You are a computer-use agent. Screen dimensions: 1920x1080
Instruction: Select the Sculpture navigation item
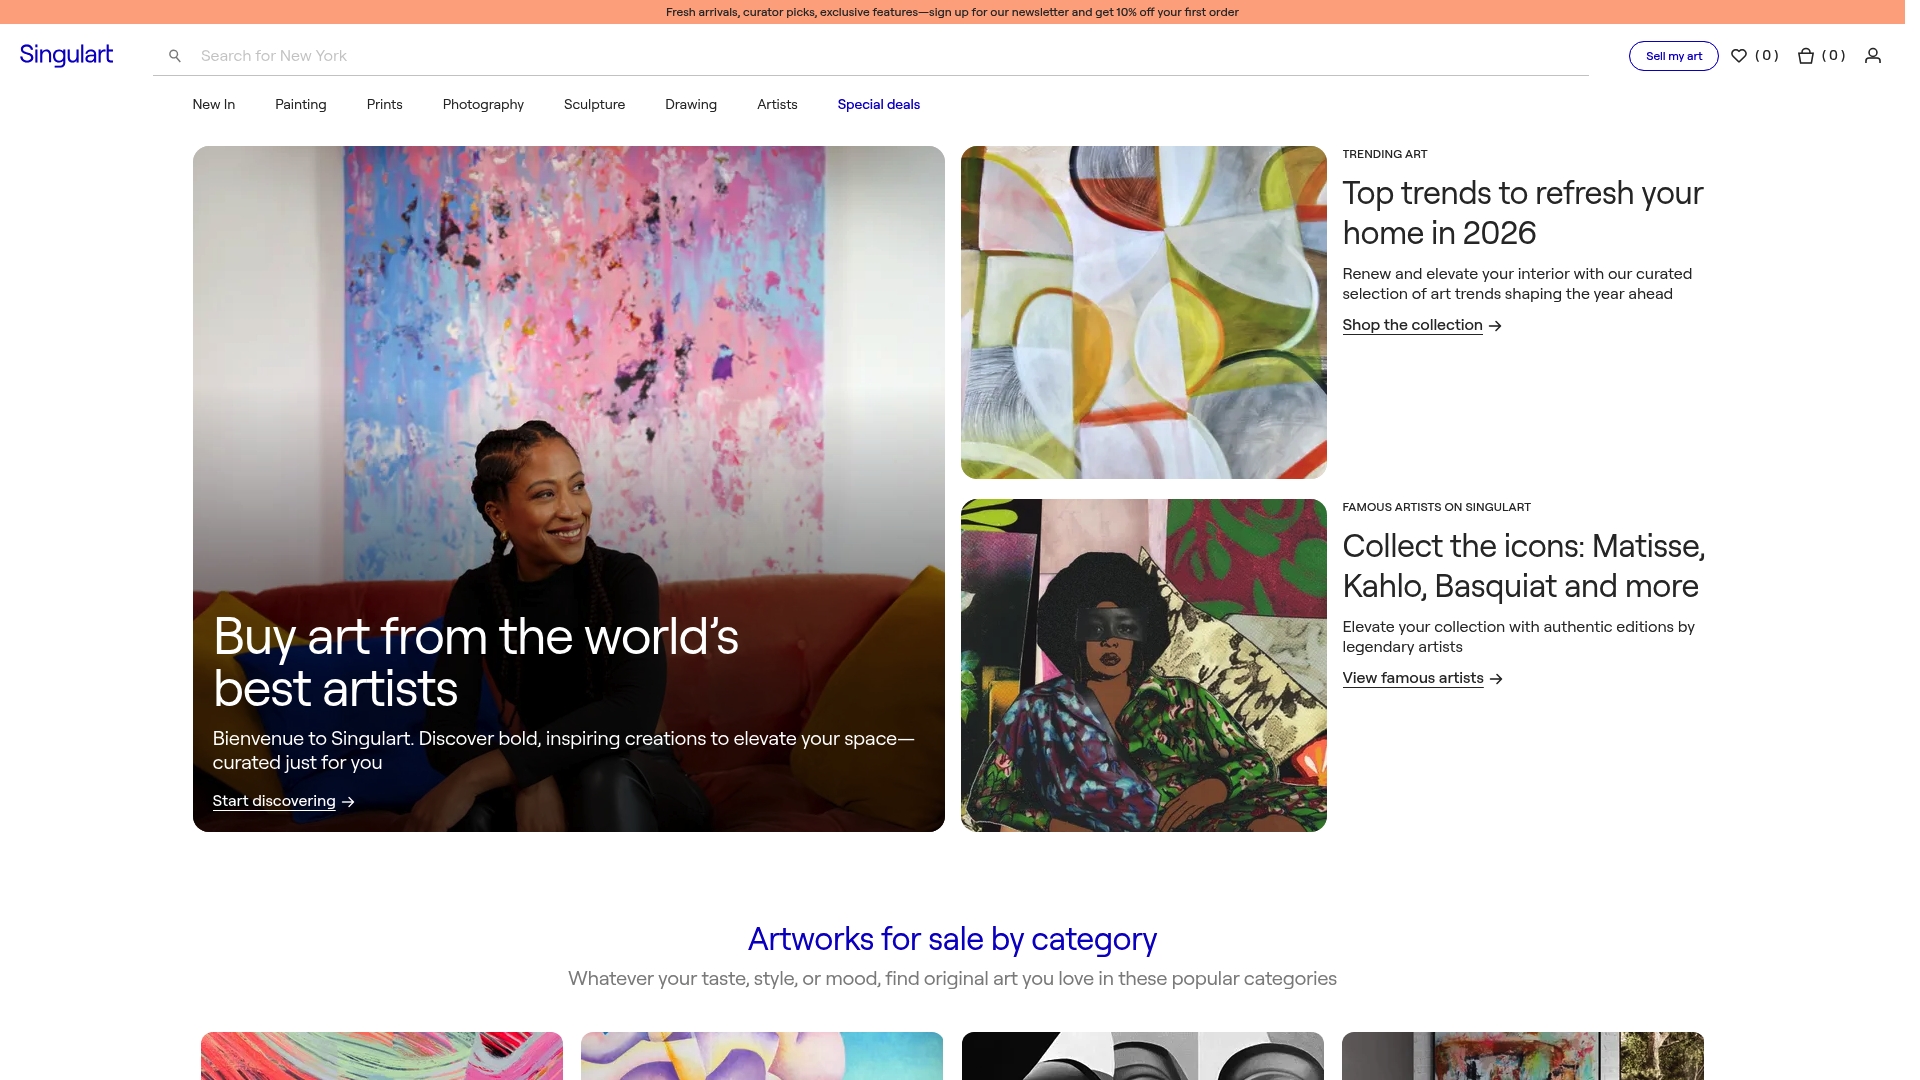point(594,104)
